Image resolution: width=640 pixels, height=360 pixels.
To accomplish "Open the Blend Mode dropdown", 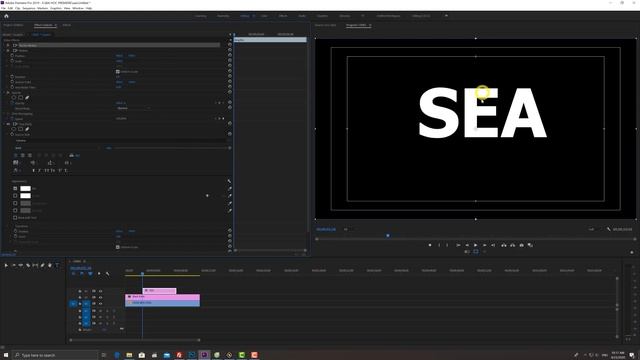I will coord(133,108).
